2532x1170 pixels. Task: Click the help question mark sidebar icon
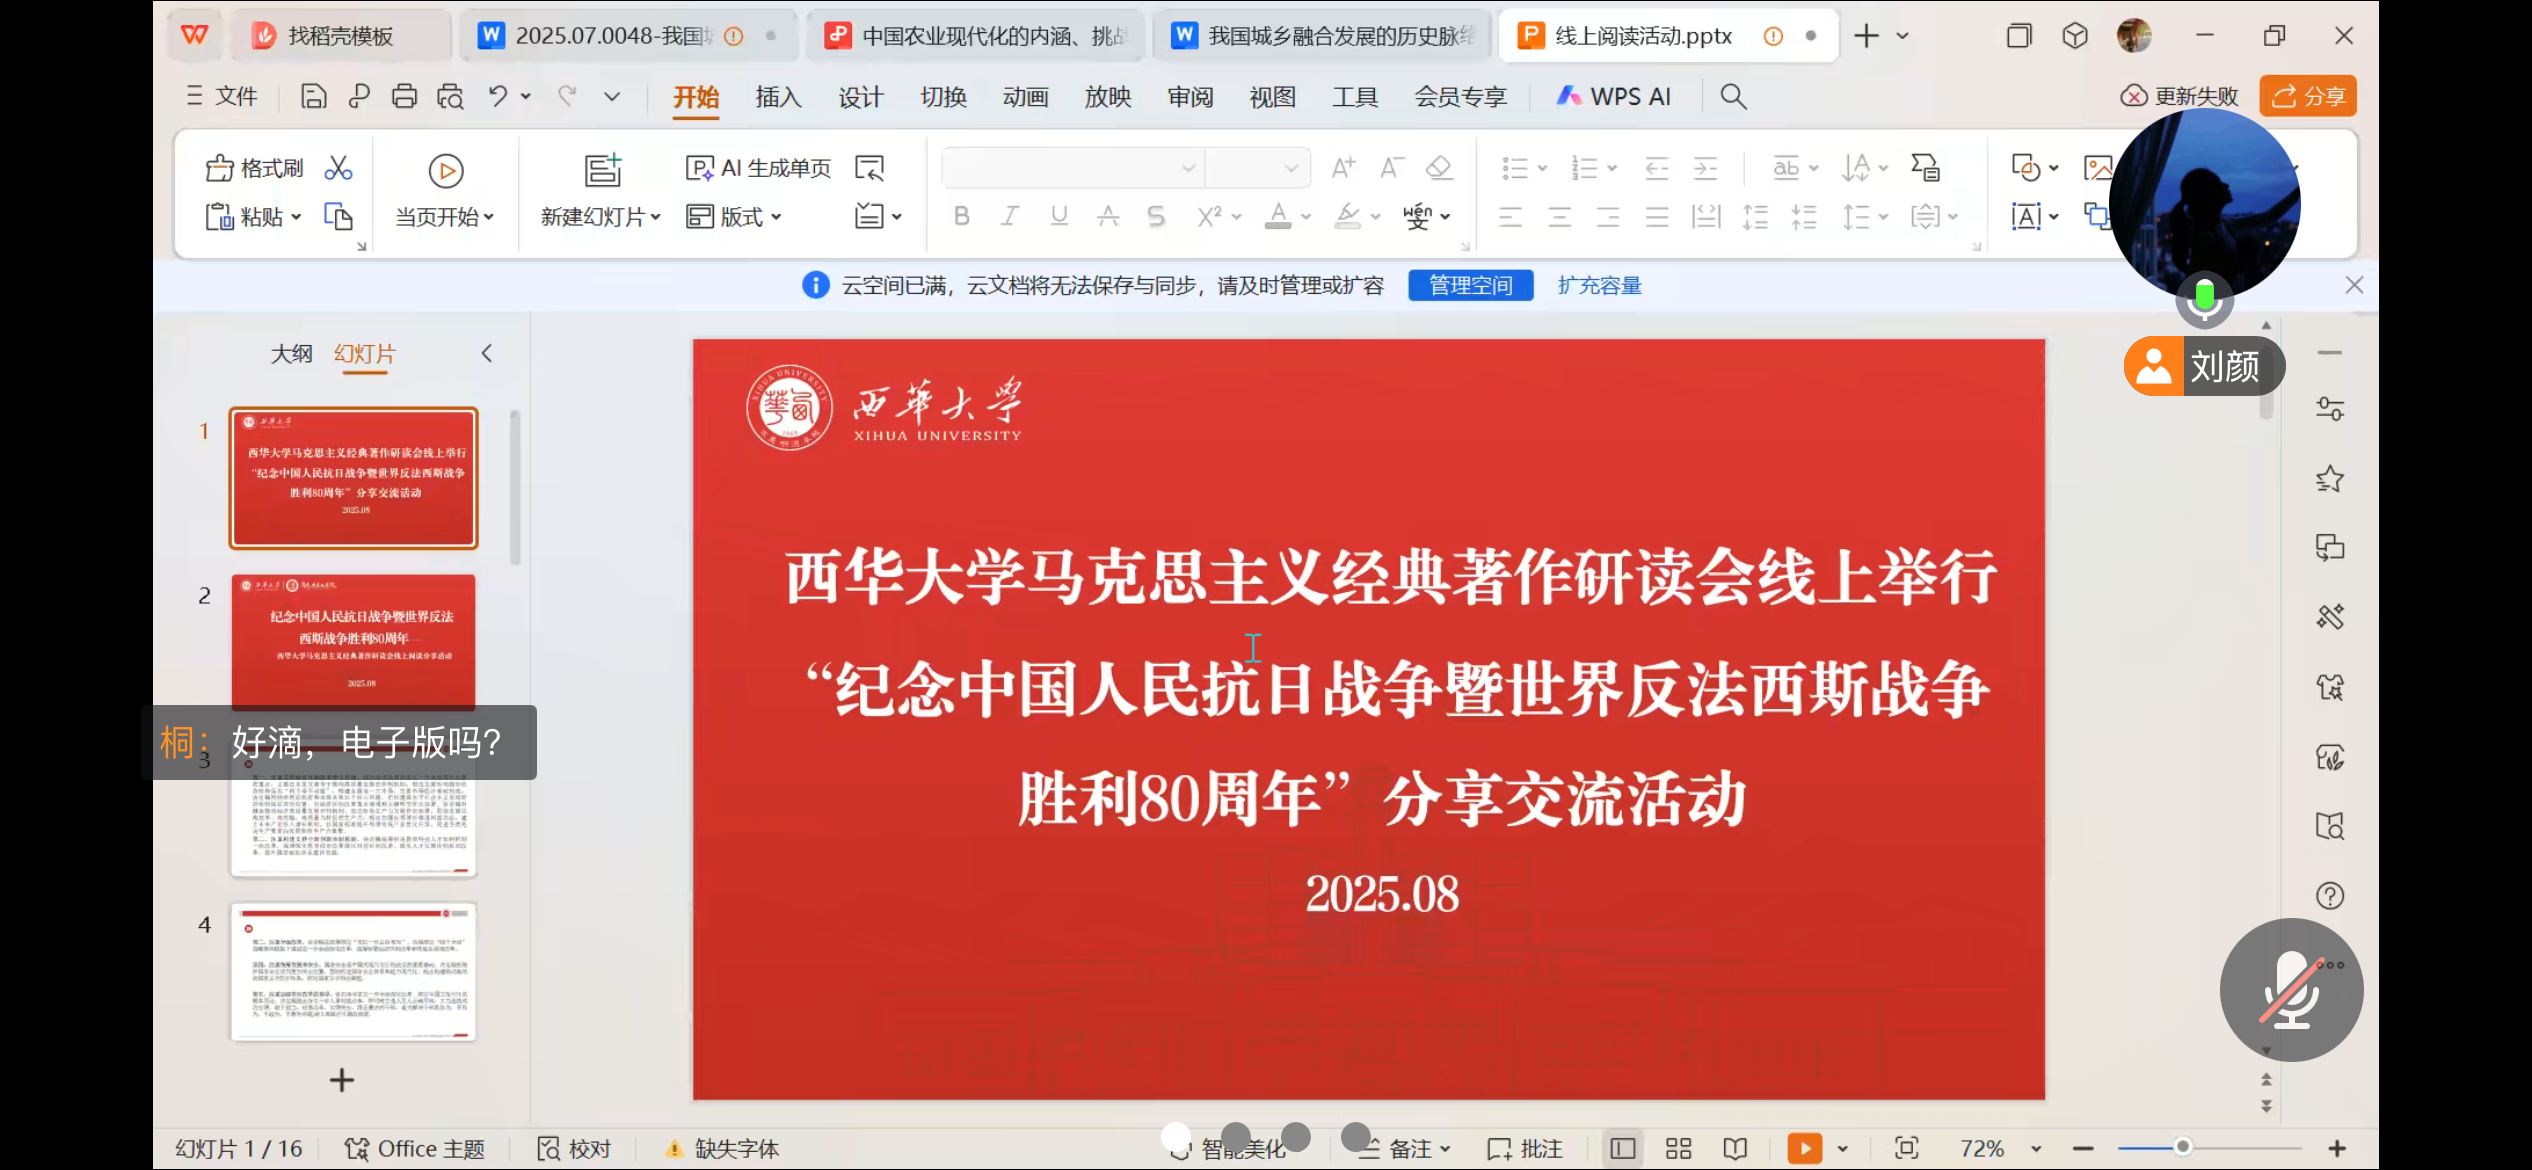2330,896
